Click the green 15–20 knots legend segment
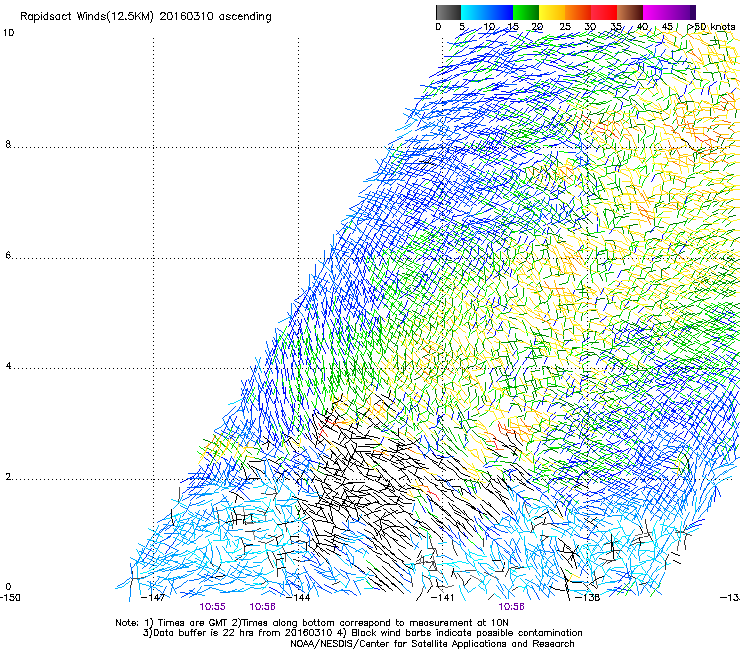Screen dimensions: 740x650 (x=526, y=12)
